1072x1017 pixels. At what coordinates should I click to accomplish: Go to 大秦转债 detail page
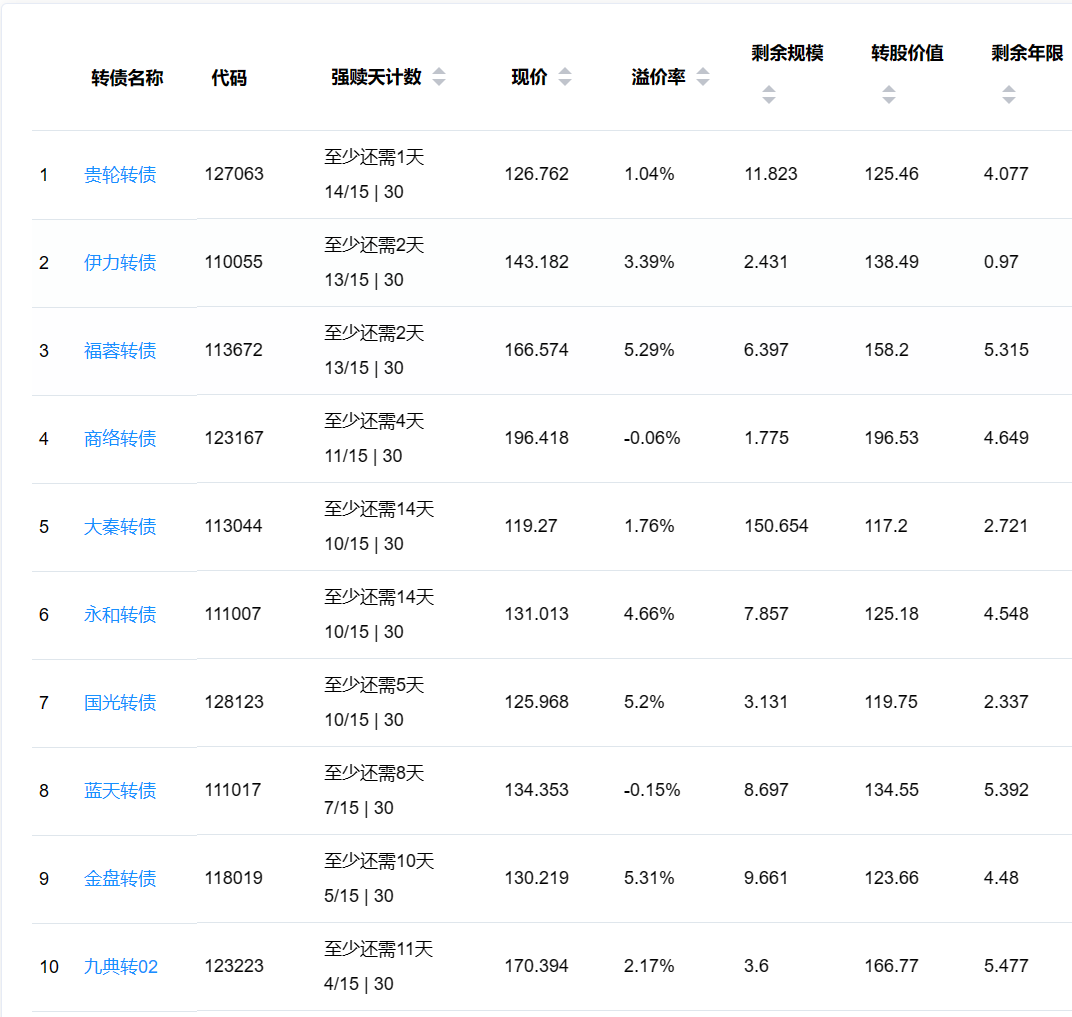pyautogui.click(x=120, y=527)
